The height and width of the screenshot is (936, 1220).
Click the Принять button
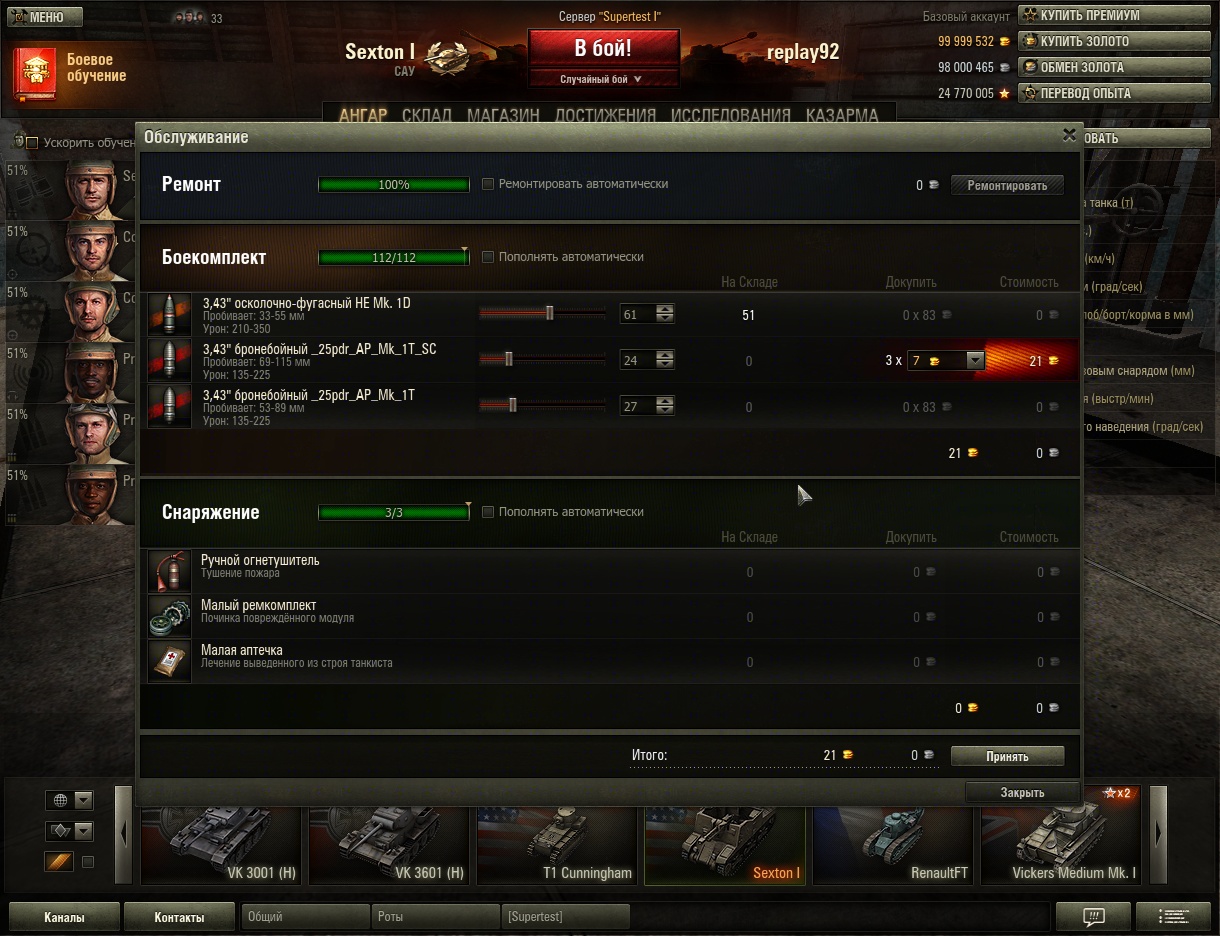point(1007,756)
